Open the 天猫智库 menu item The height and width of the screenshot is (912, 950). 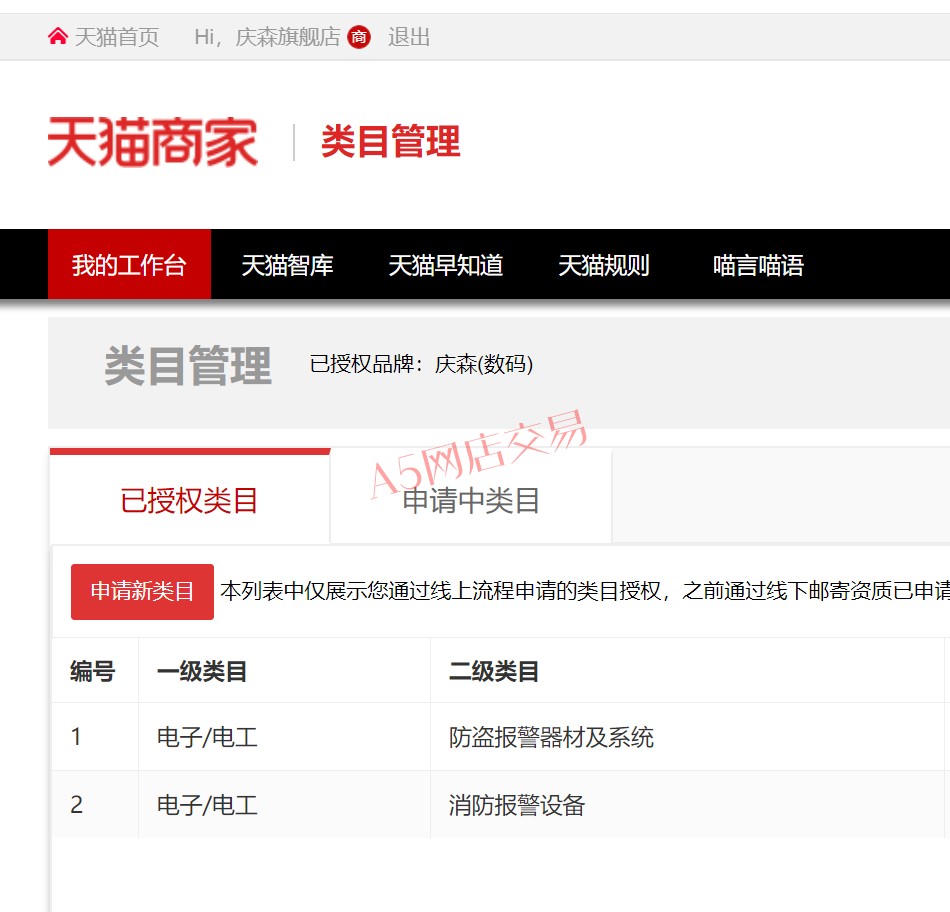287,265
